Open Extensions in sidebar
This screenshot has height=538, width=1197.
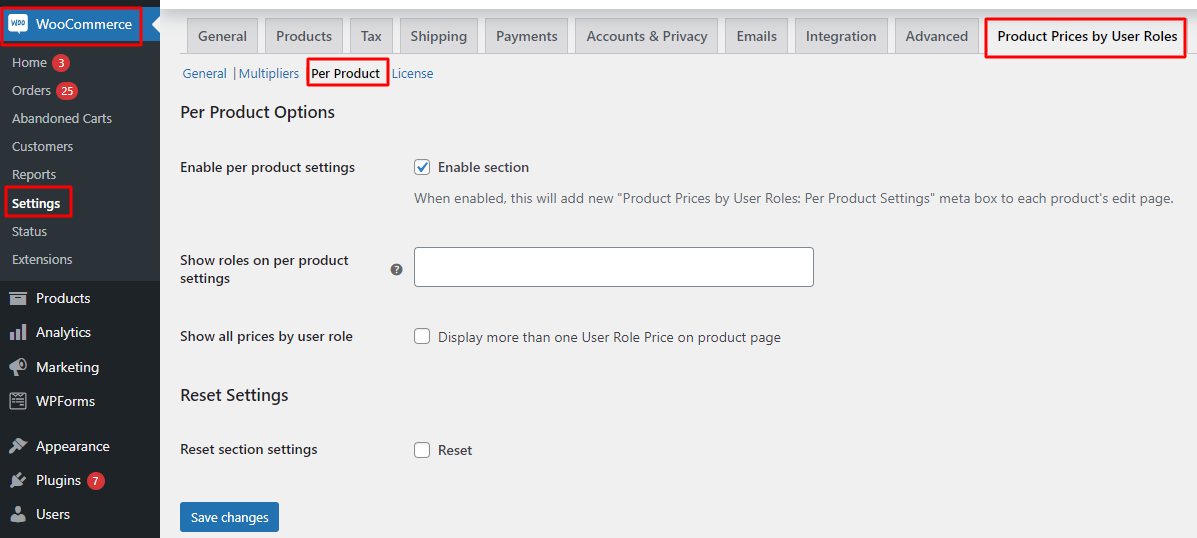pyautogui.click(x=42, y=259)
